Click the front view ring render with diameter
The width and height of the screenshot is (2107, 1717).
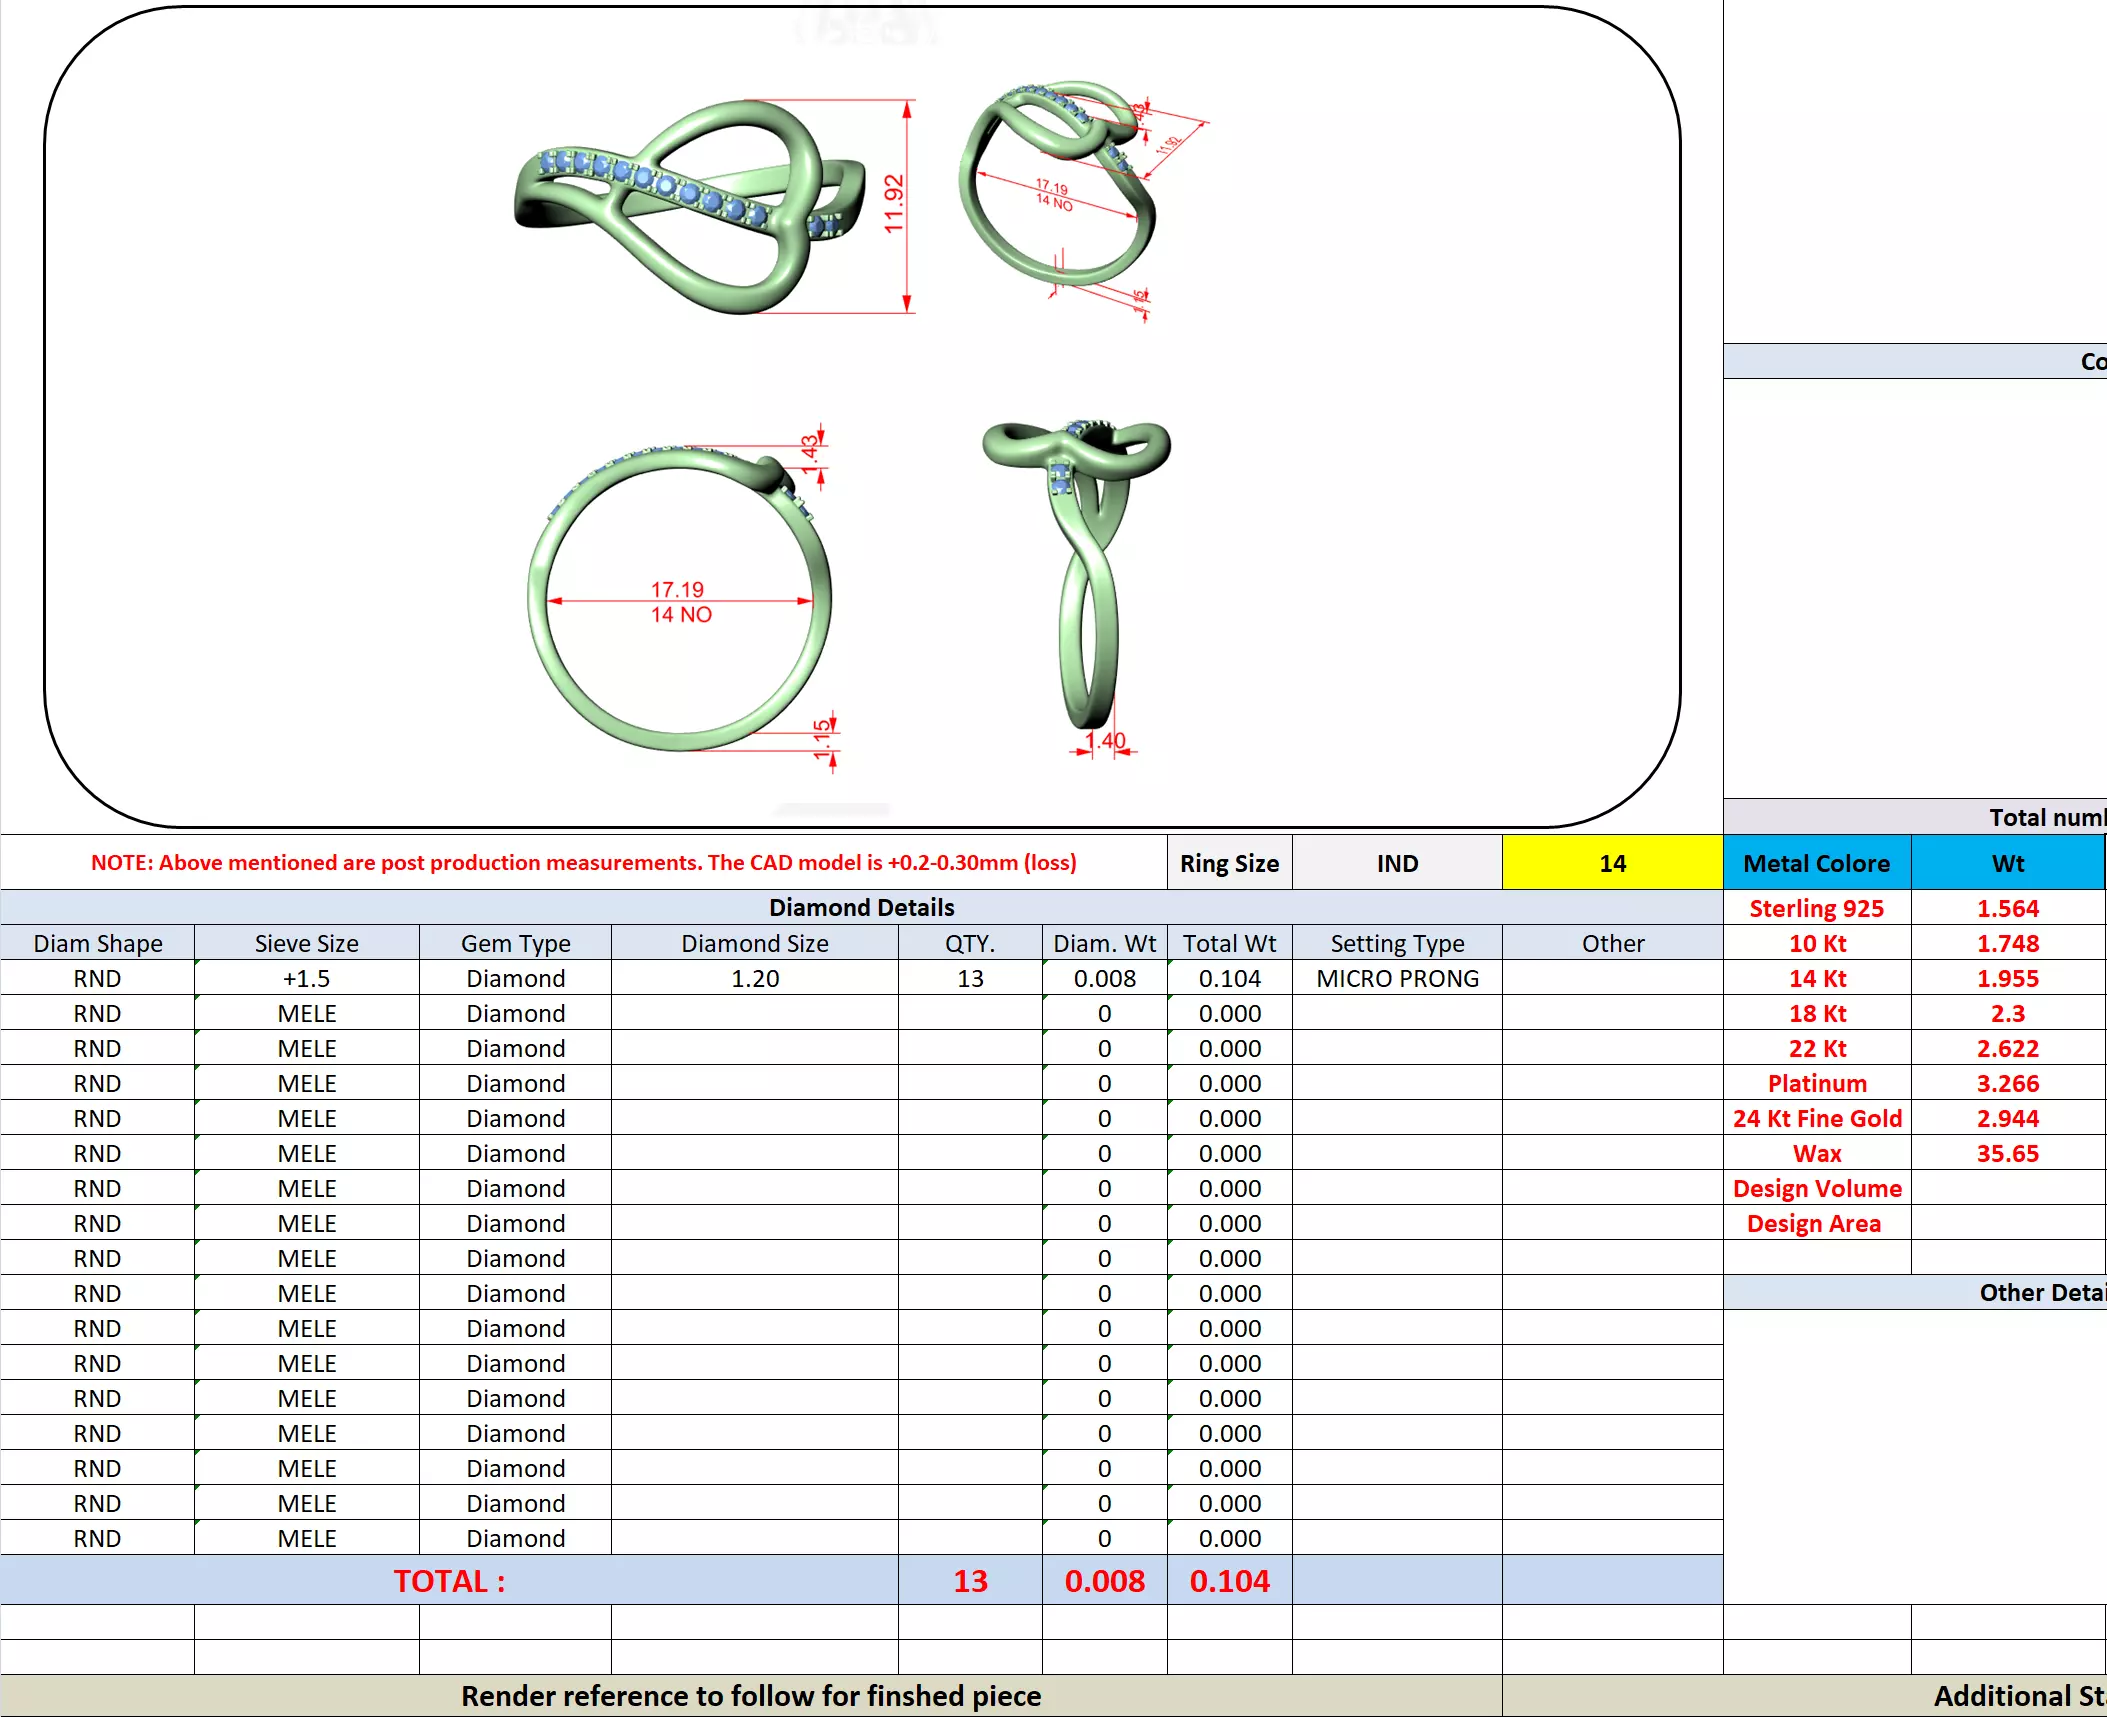click(x=680, y=598)
